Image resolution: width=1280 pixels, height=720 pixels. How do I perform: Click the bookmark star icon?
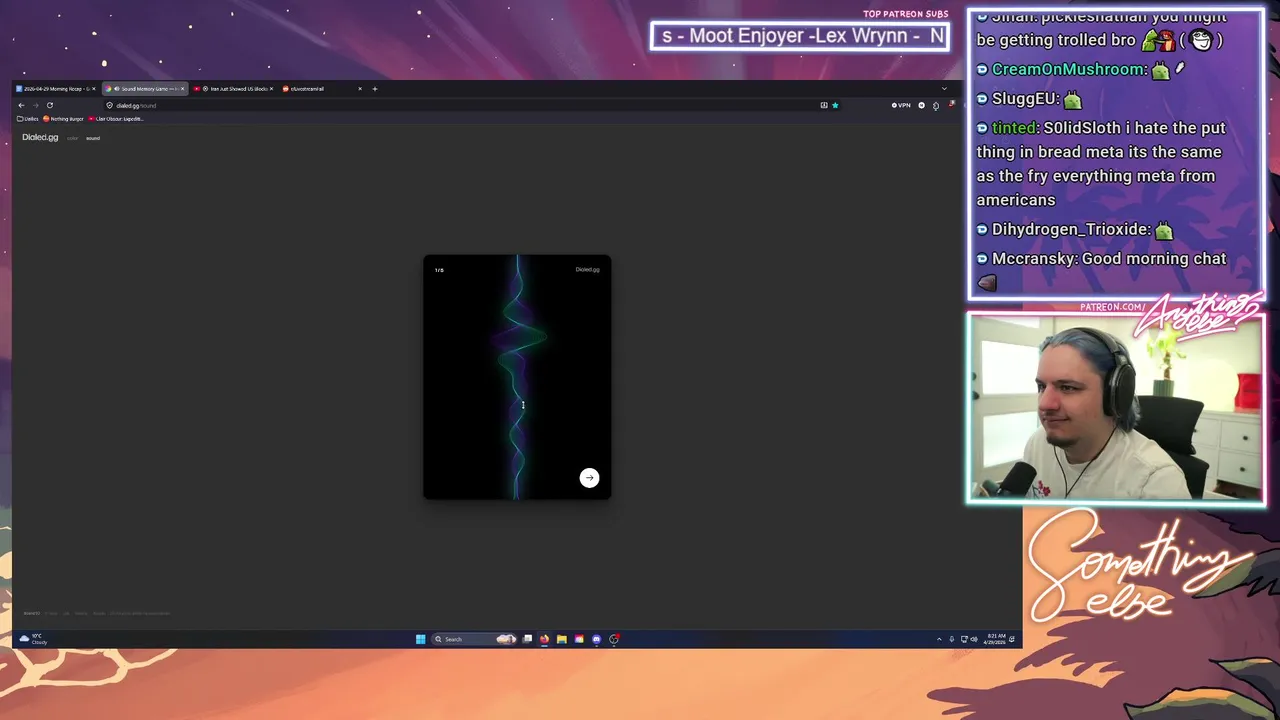click(x=835, y=105)
